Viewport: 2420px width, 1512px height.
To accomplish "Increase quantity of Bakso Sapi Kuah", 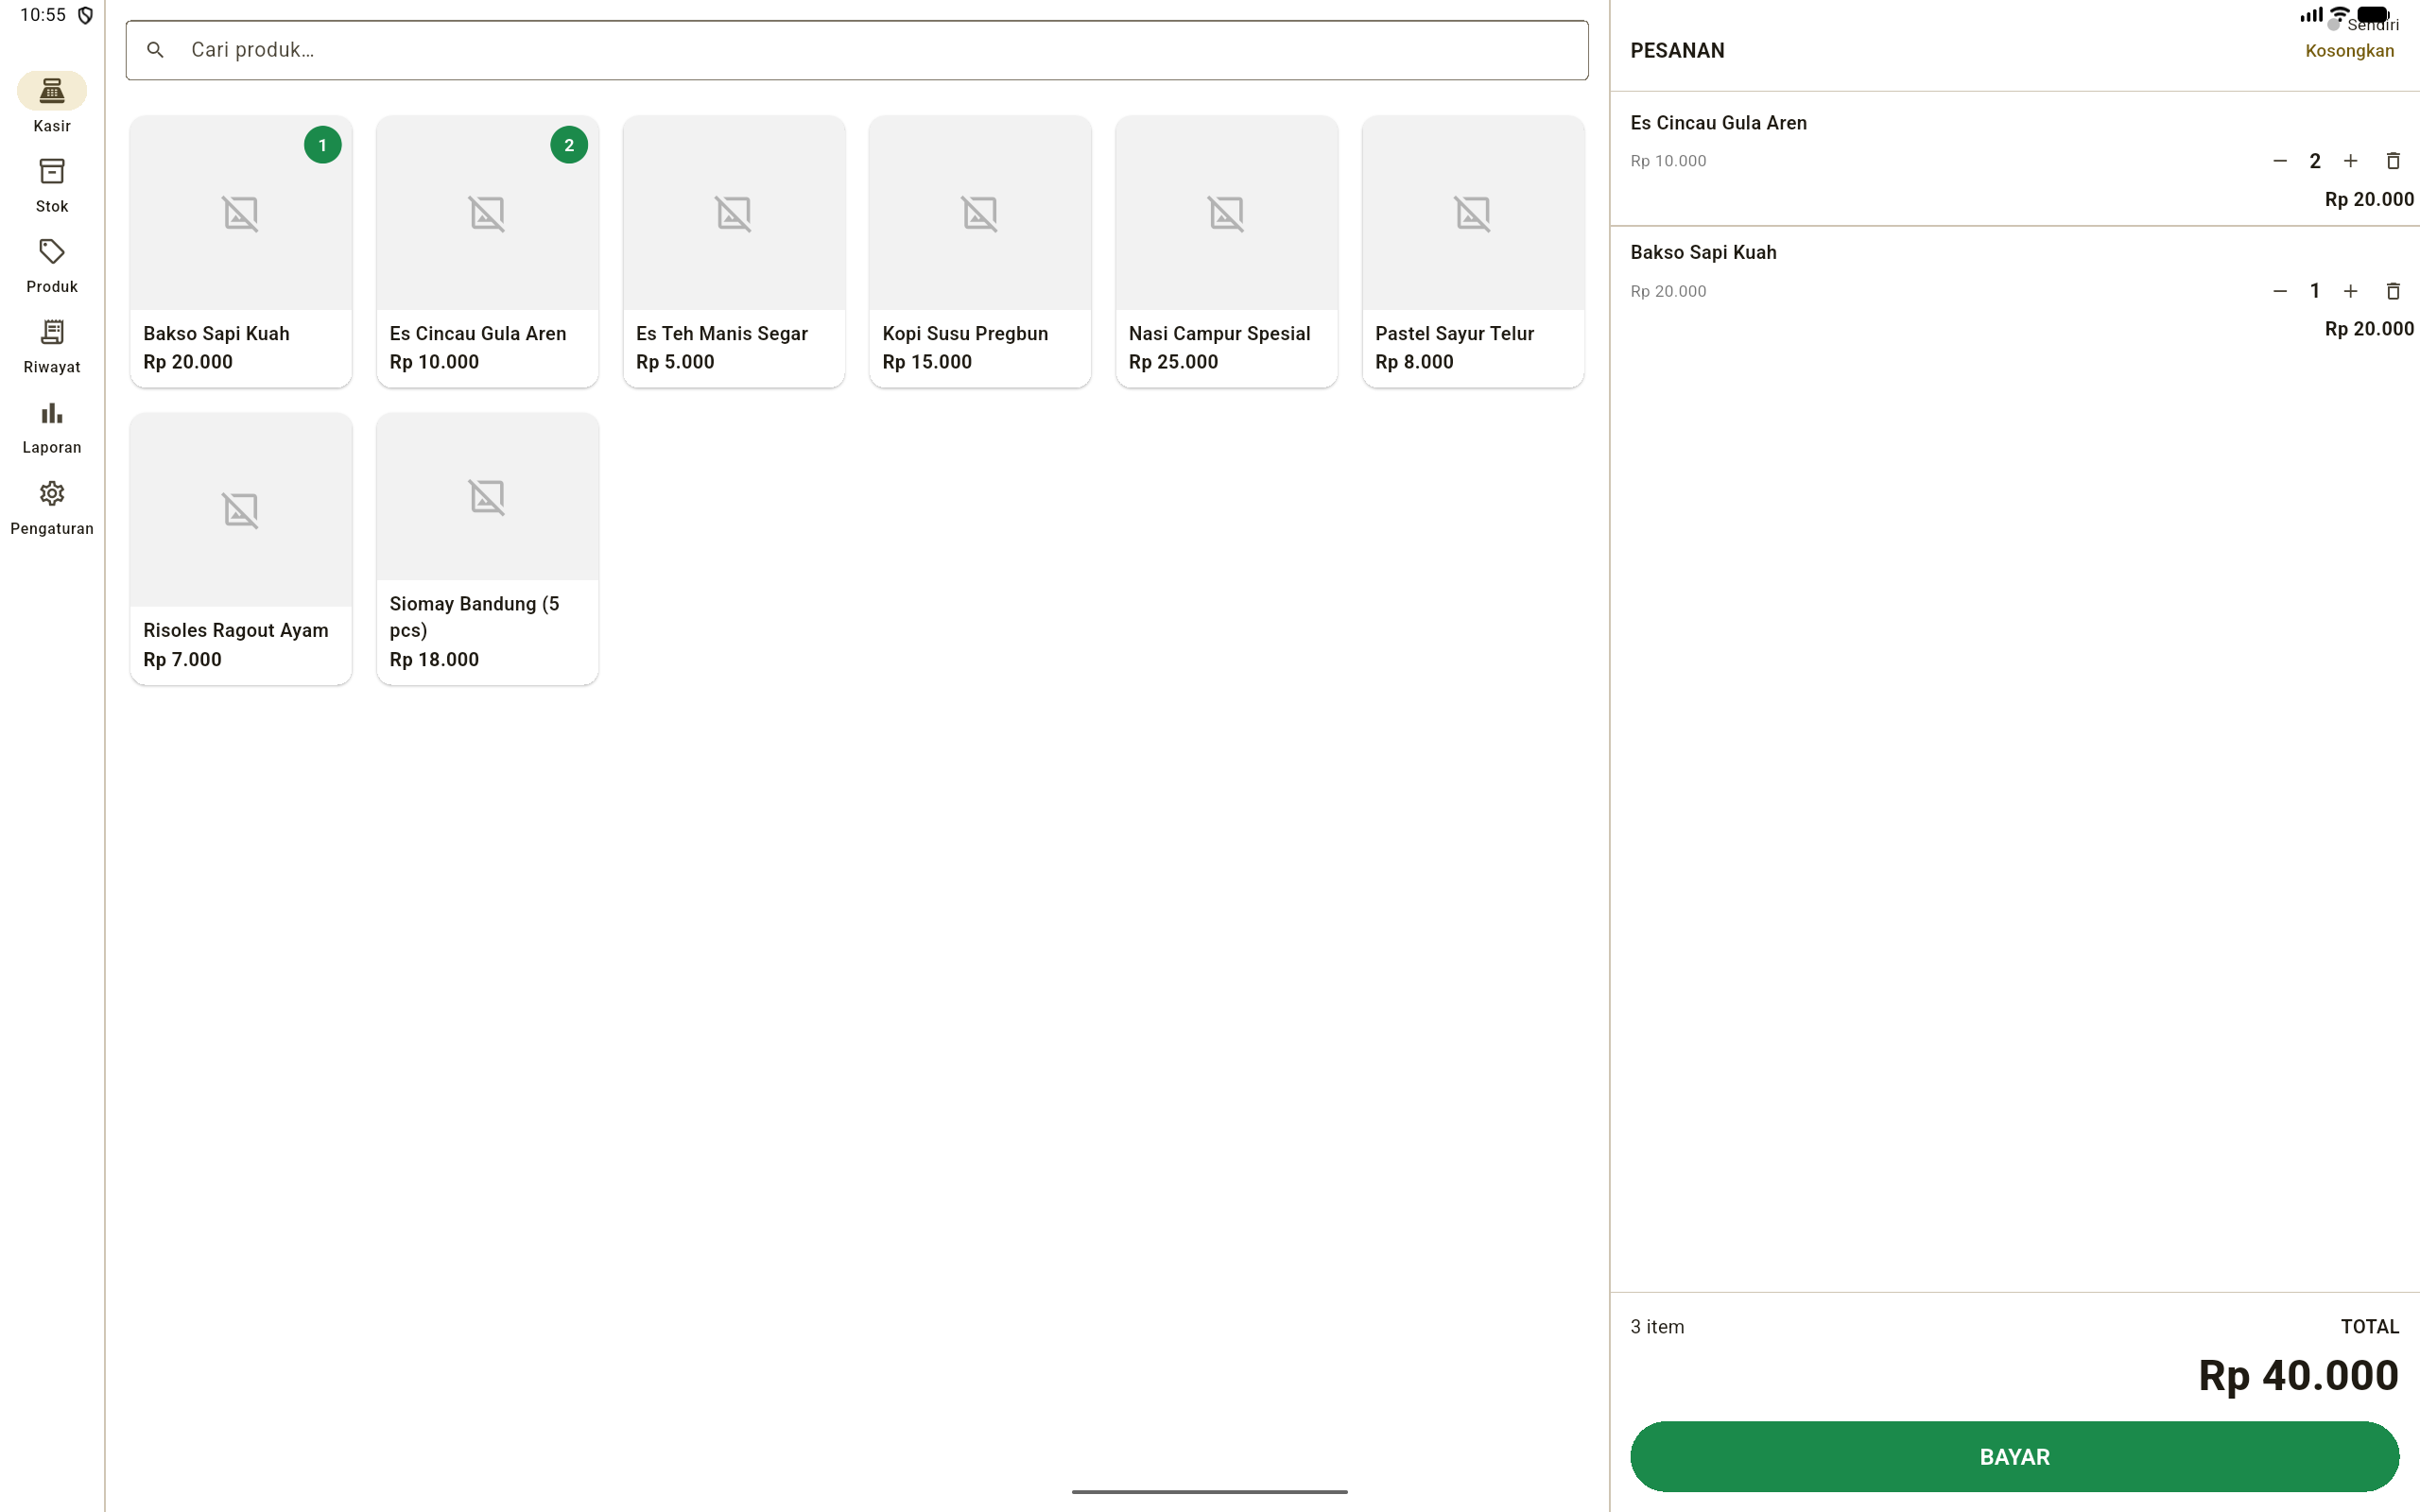I will (2350, 291).
